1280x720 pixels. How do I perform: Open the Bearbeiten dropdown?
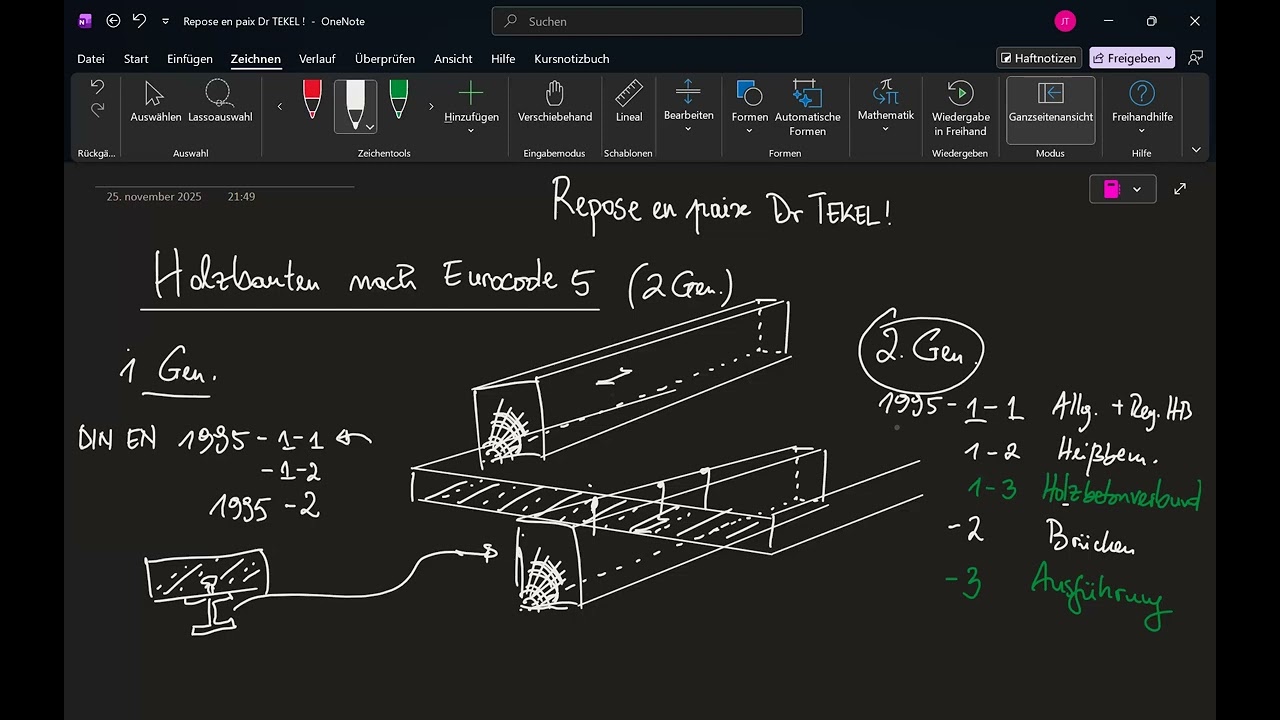coord(688,106)
